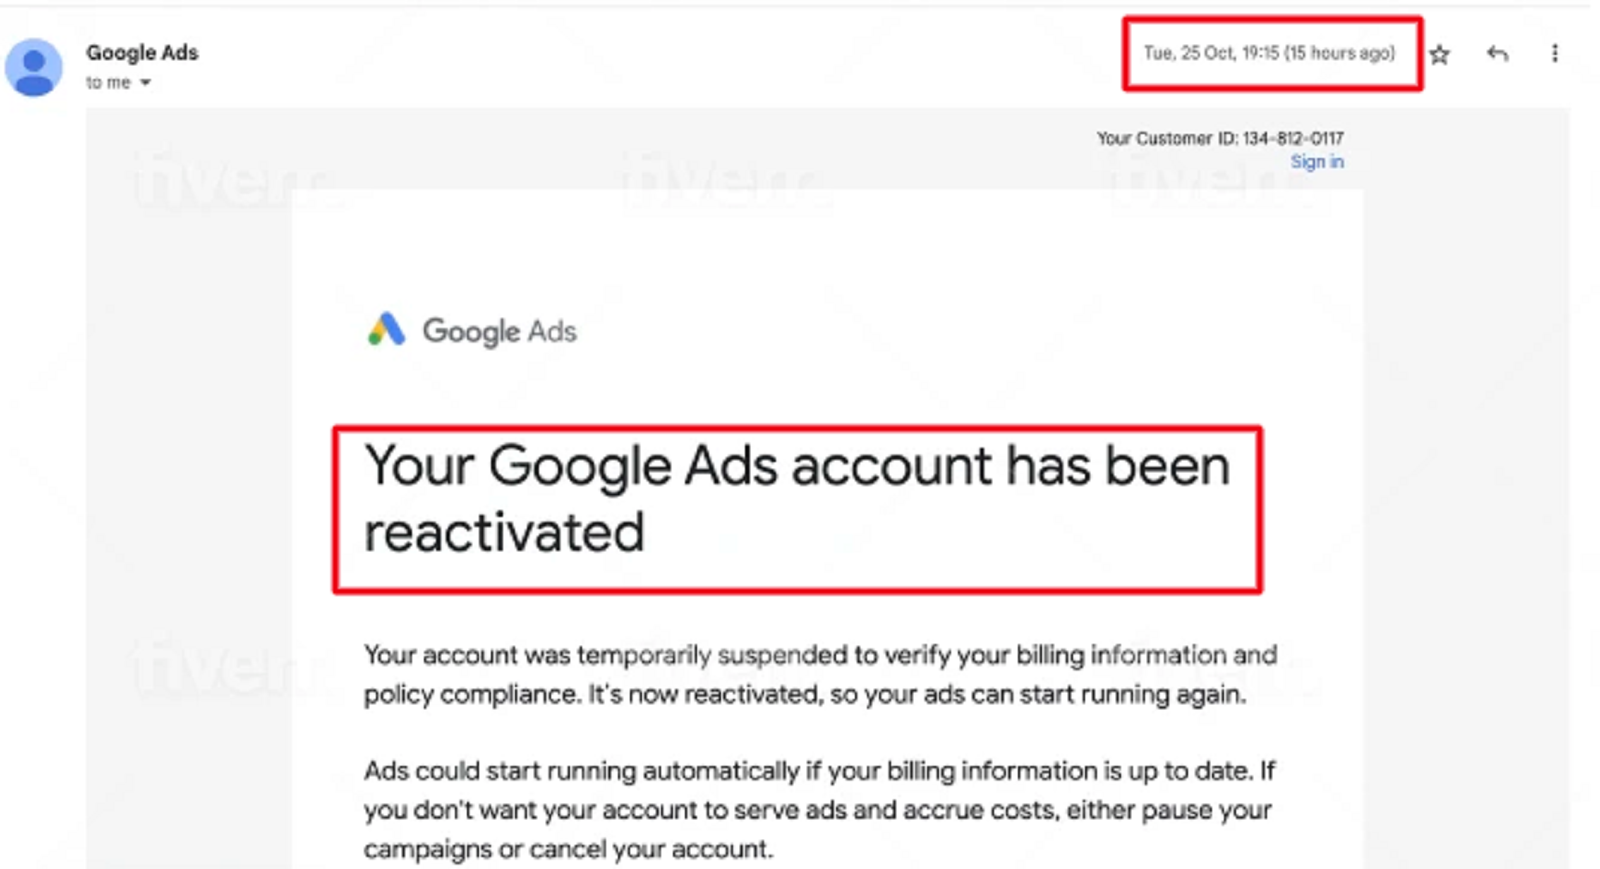
Task: Select the 'to me' label
Action: (107, 82)
